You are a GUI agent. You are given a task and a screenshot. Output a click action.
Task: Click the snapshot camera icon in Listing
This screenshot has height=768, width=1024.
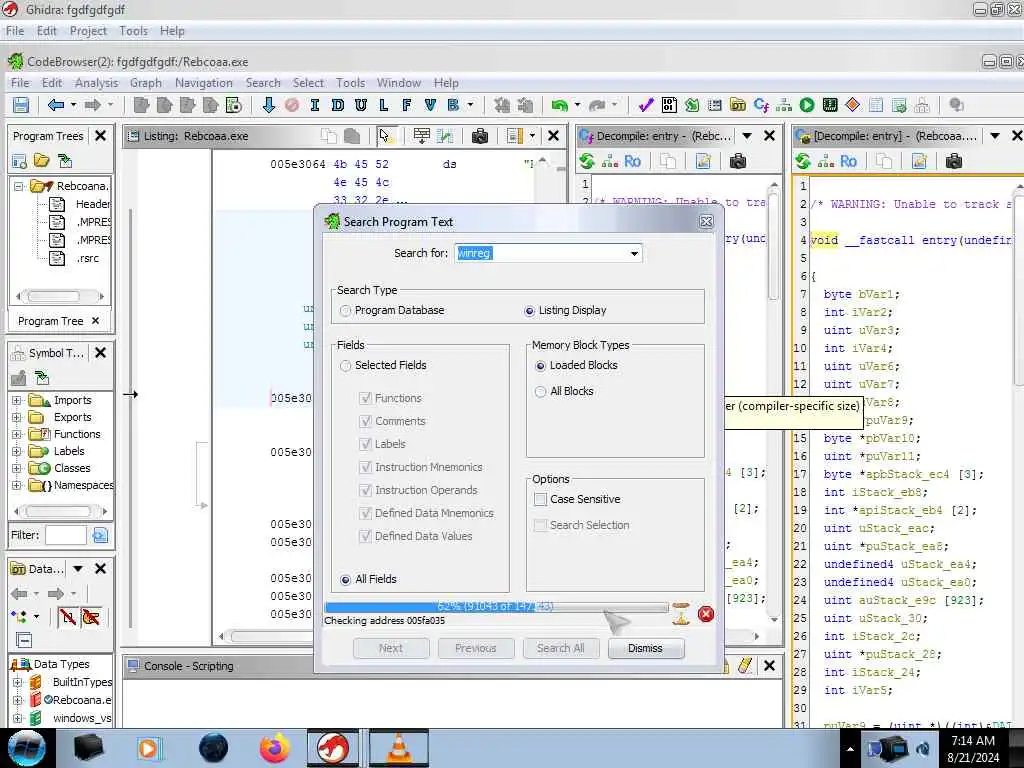click(x=480, y=136)
